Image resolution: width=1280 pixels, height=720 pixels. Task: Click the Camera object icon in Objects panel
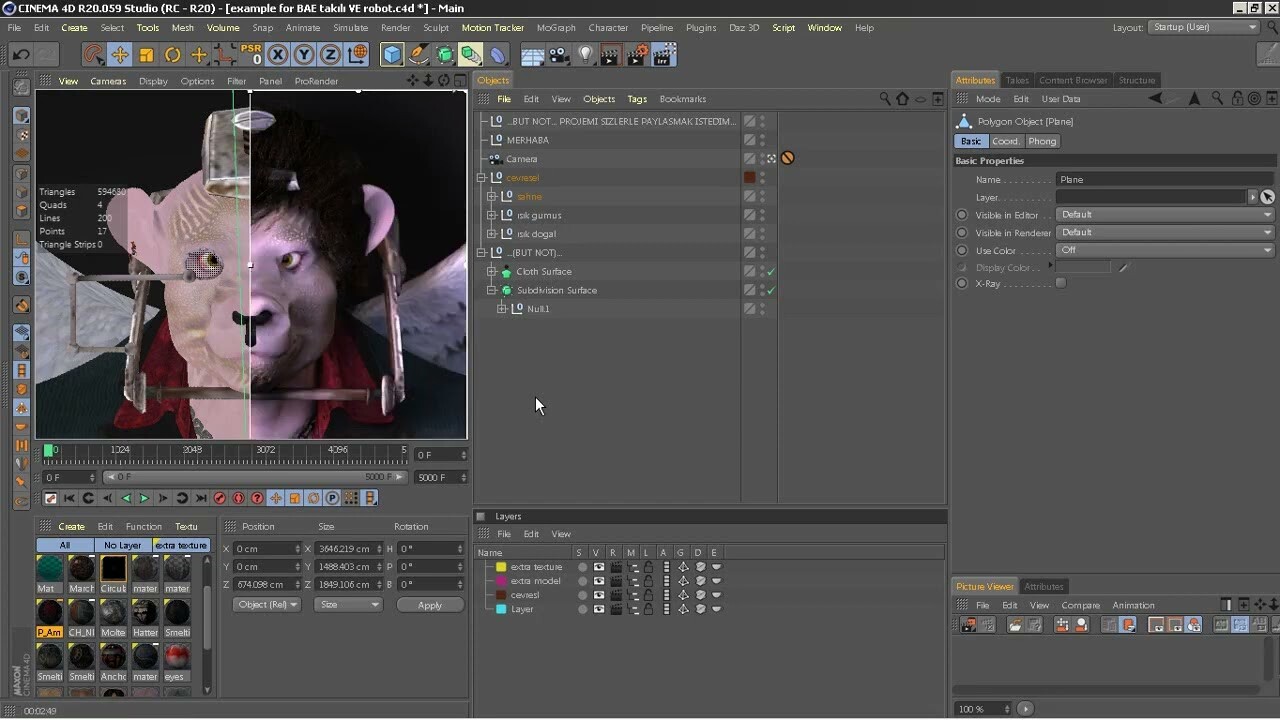coord(495,158)
